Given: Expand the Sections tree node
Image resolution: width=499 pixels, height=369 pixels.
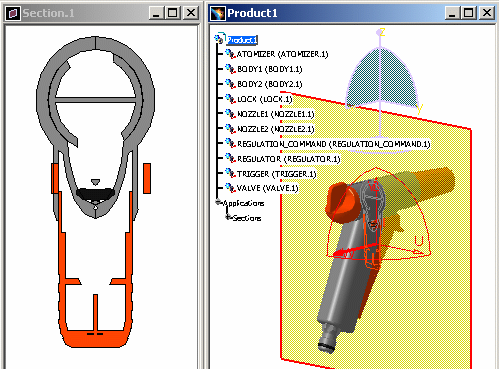Looking at the screenshot, I should (228, 217).
